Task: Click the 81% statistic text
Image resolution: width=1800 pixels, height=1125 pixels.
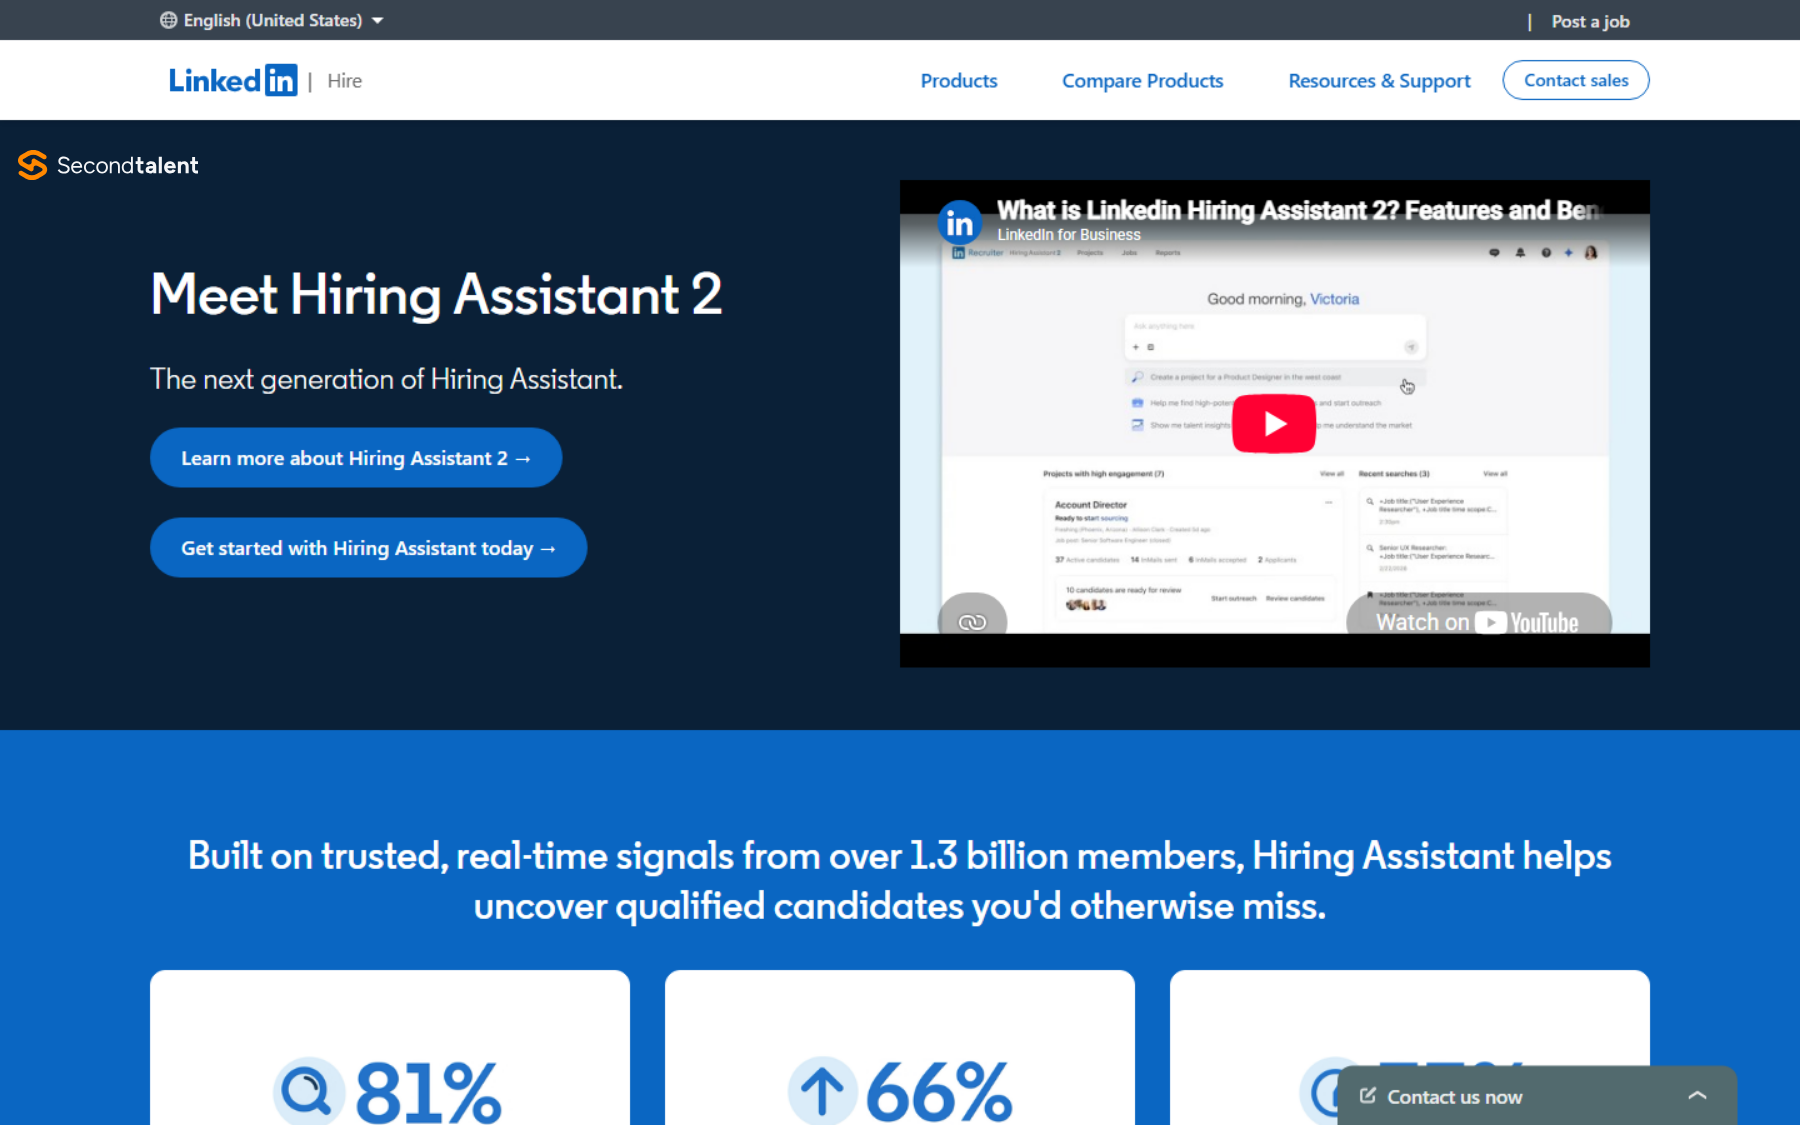Action: 428,1091
